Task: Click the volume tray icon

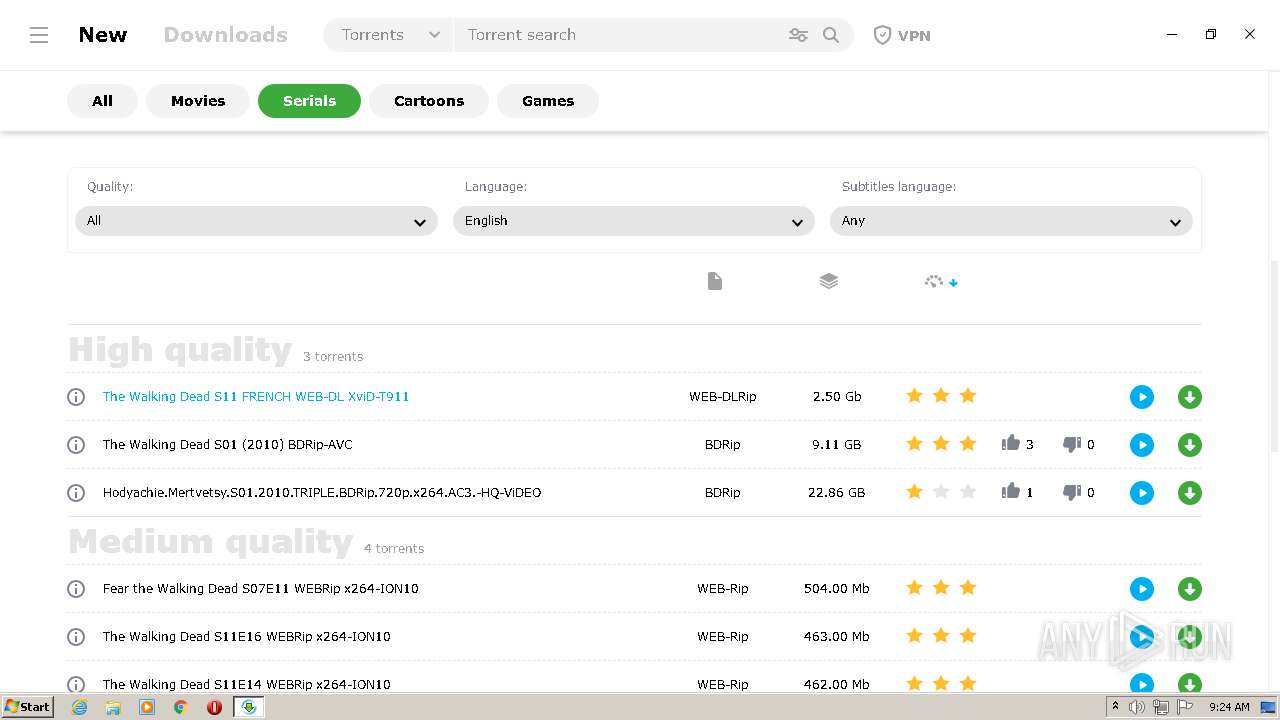Action: 1137,707
